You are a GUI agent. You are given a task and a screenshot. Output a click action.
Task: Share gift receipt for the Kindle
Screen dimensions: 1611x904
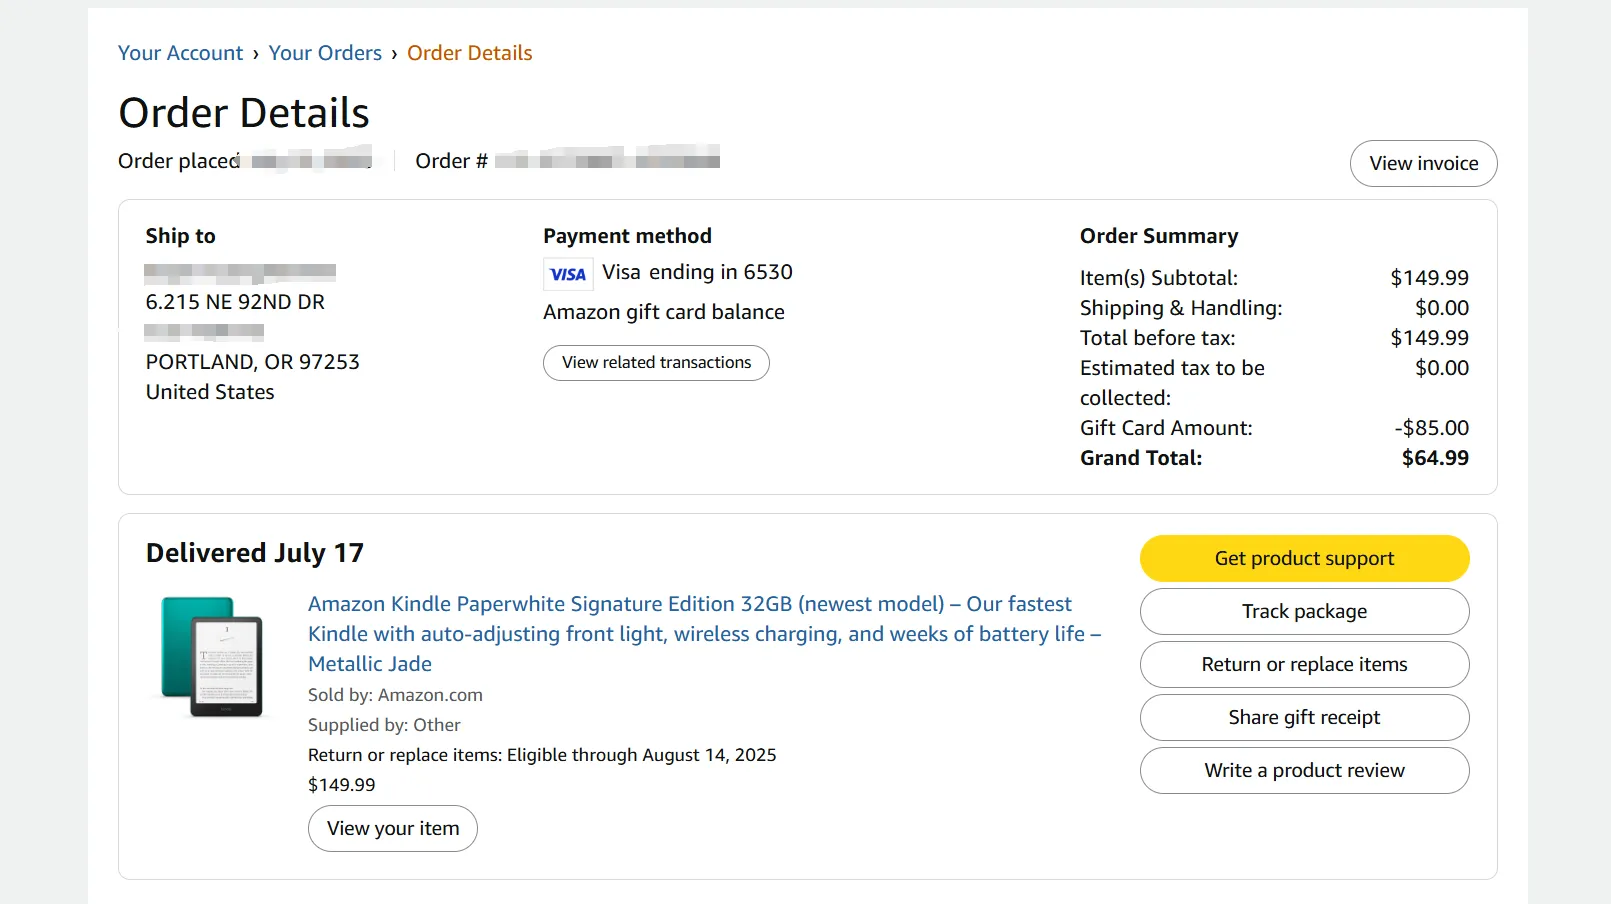click(1304, 717)
